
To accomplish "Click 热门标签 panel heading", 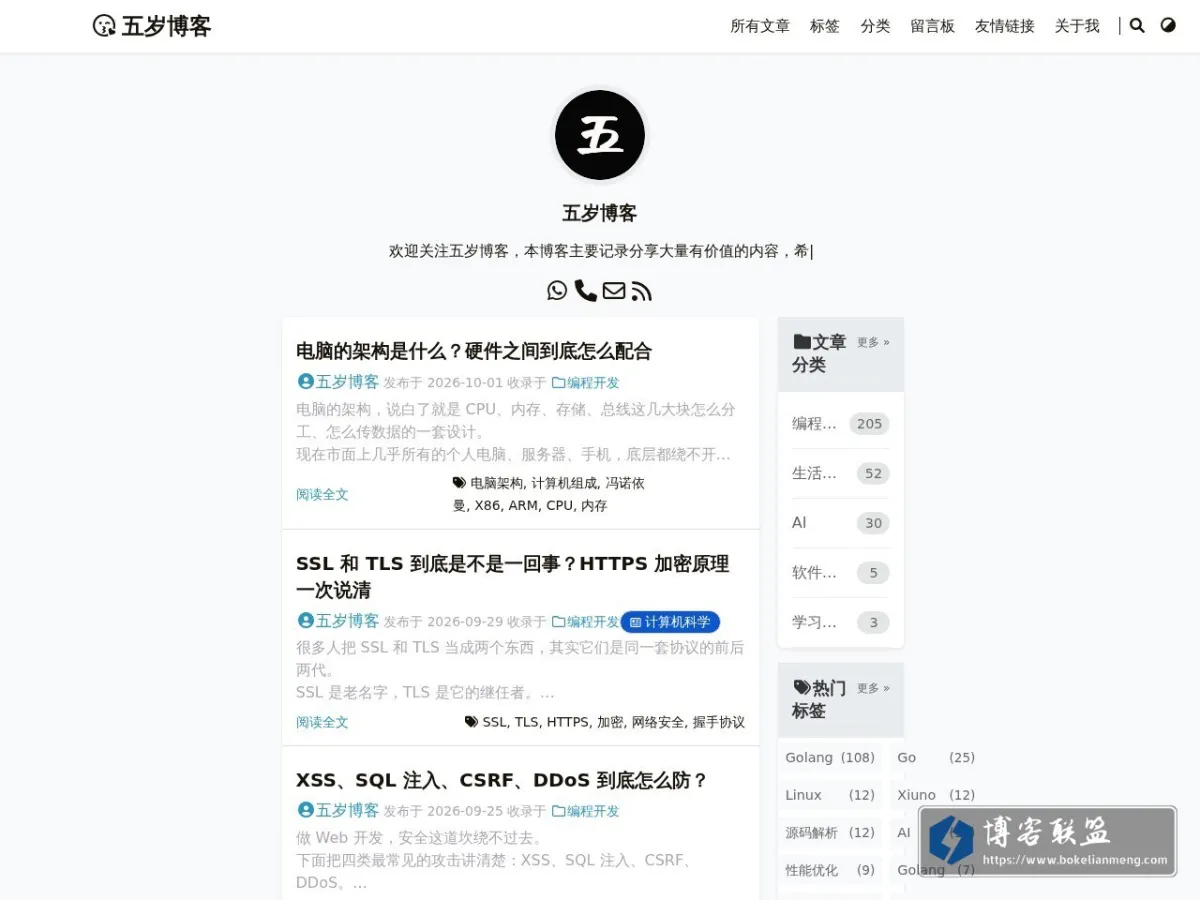I will point(819,699).
